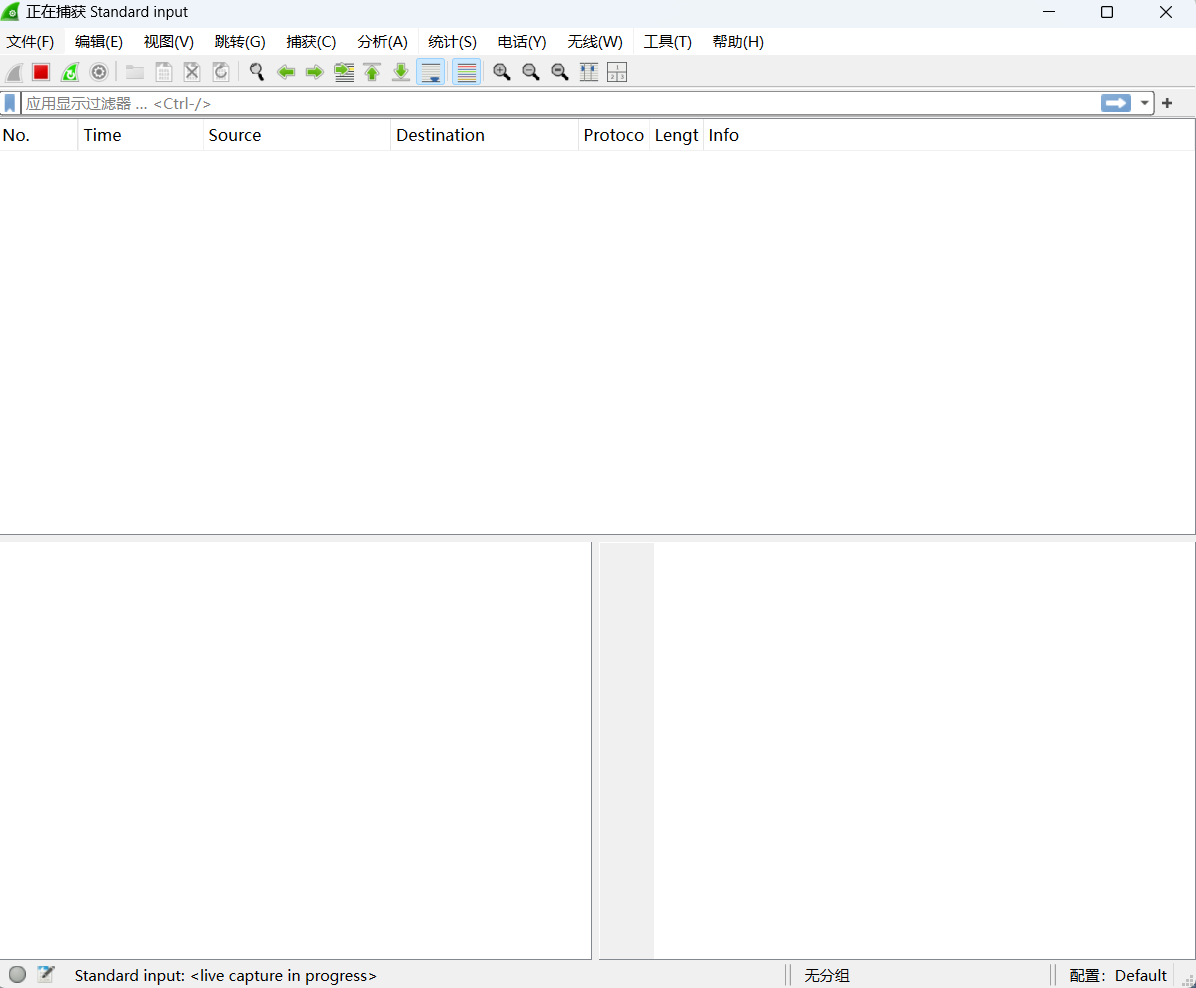Click the expert information circle icon
Screen dimensions: 1196x988
click(18, 974)
